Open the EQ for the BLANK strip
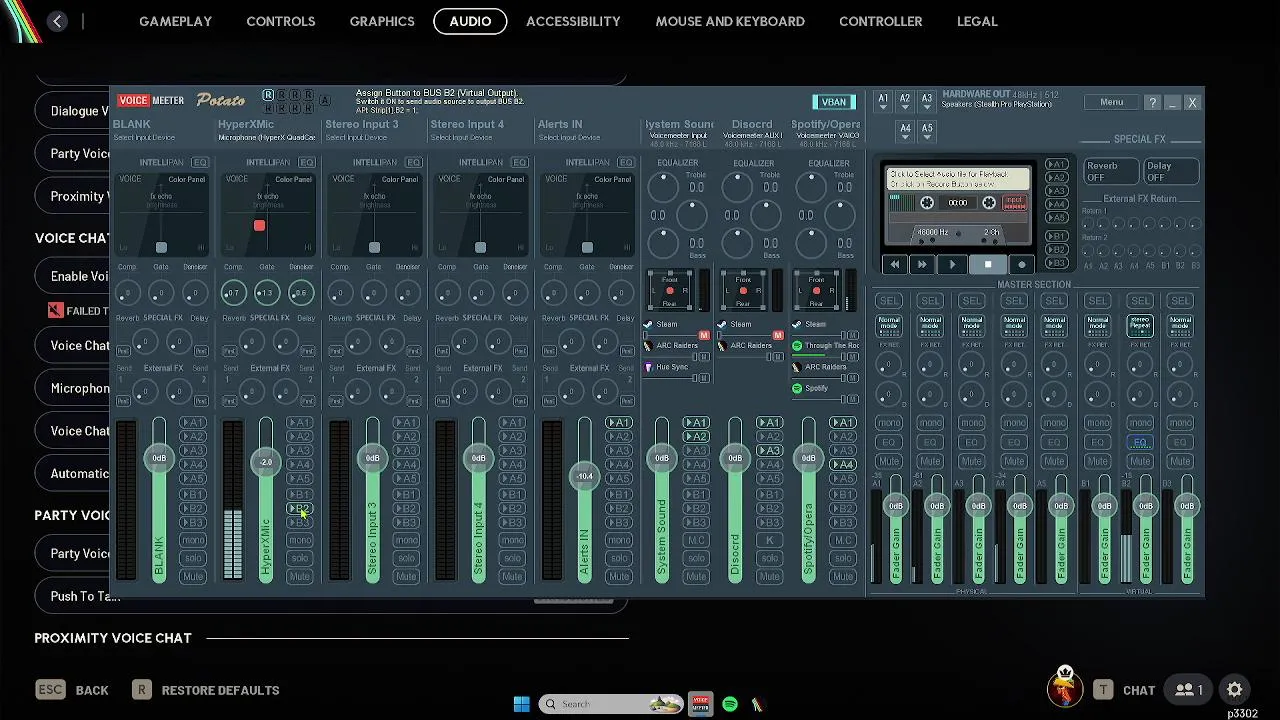Screen dimensions: 1280x720 199,162
